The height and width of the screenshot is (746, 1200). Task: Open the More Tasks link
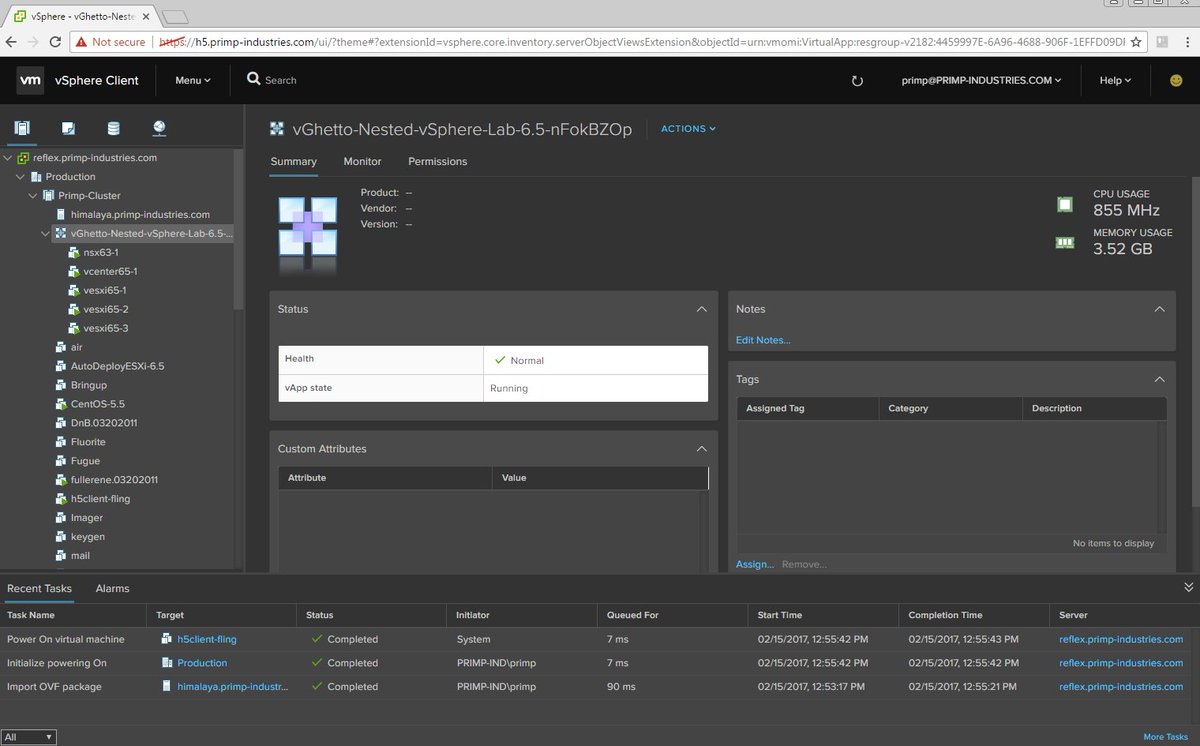(x=1167, y=737)
